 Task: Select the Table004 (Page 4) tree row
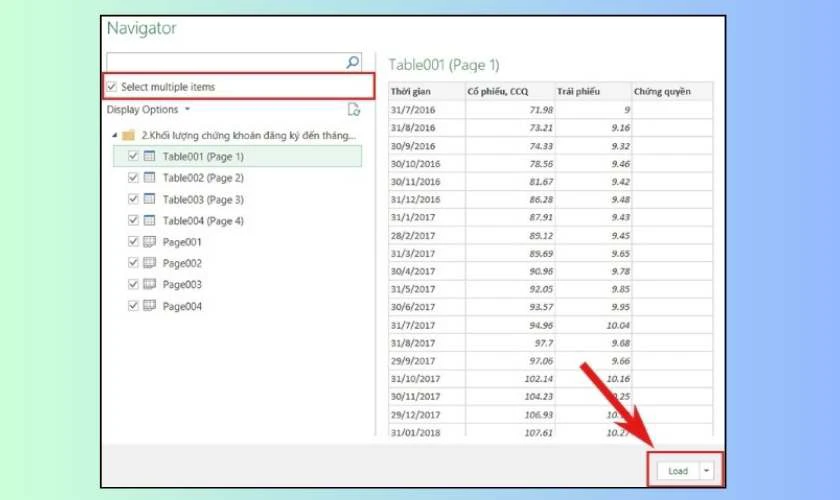tap(237, 221)
